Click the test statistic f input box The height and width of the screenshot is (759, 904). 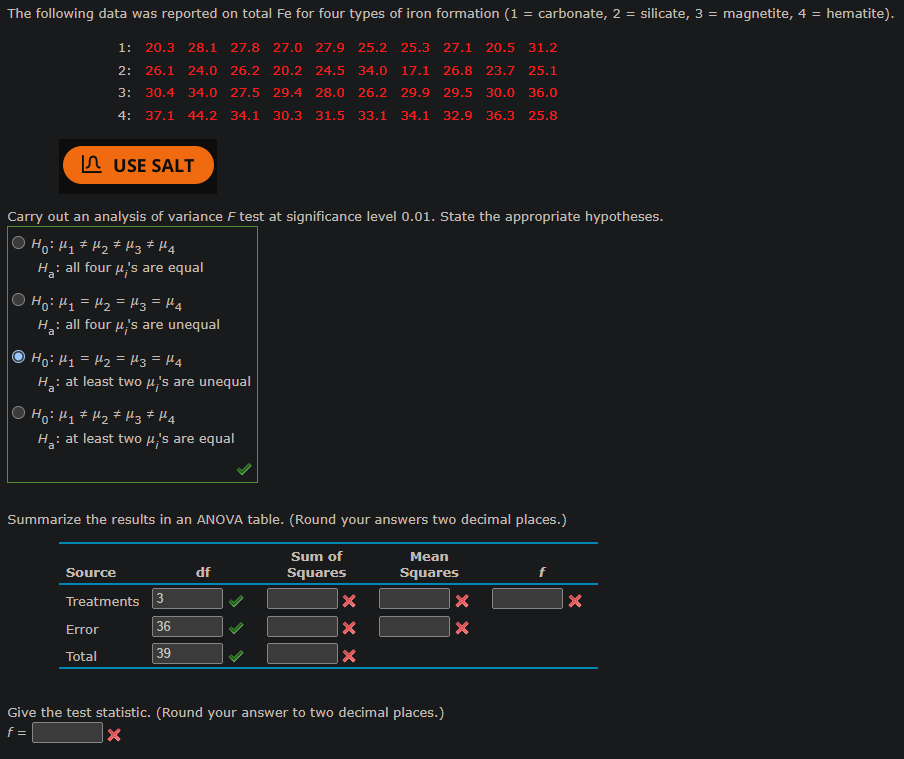tap(67, 732)
